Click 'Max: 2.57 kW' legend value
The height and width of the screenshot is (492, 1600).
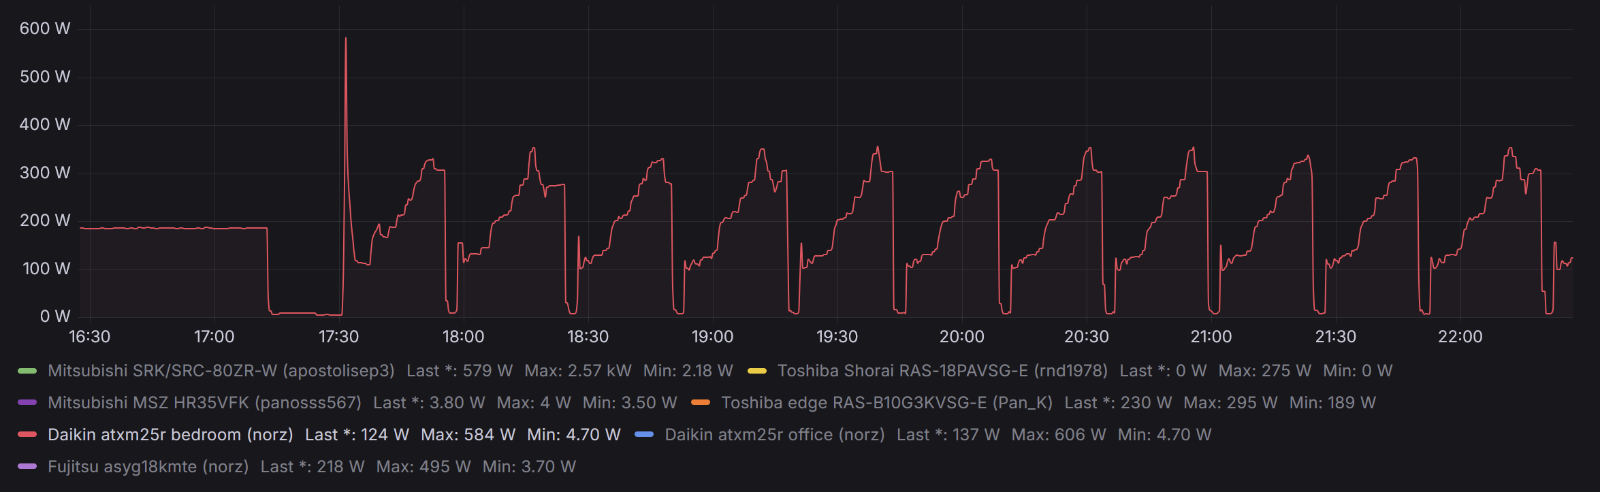click(578, 371)
